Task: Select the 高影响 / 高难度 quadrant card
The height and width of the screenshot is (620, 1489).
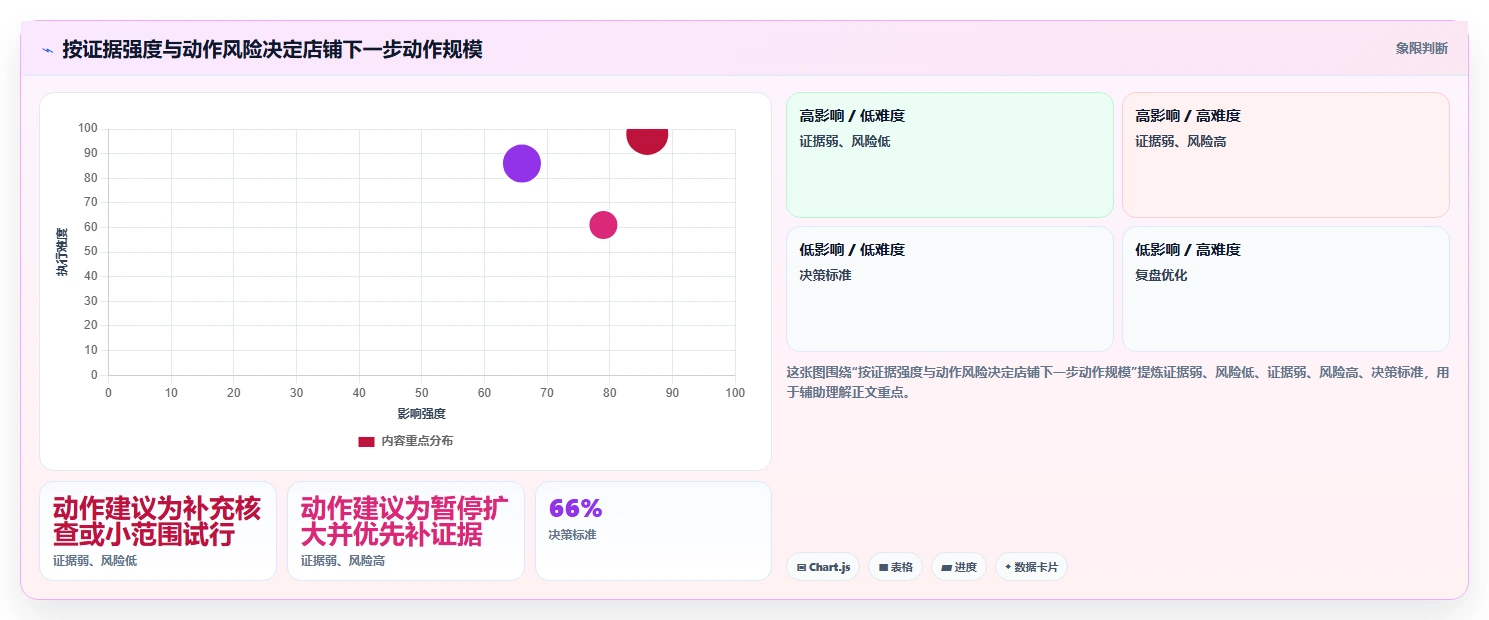Action: click(1285, 155)
